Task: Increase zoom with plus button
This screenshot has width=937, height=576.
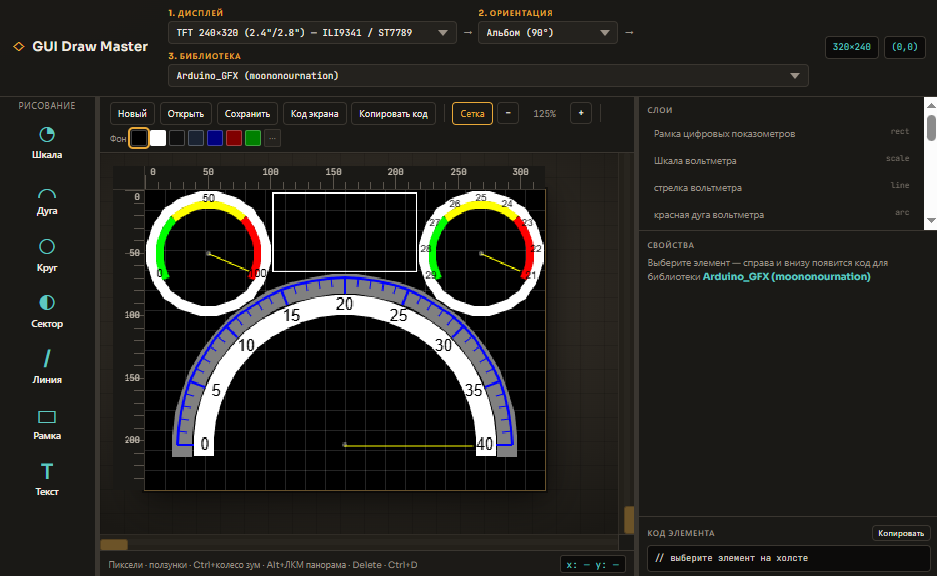Action: pos(581,113)
